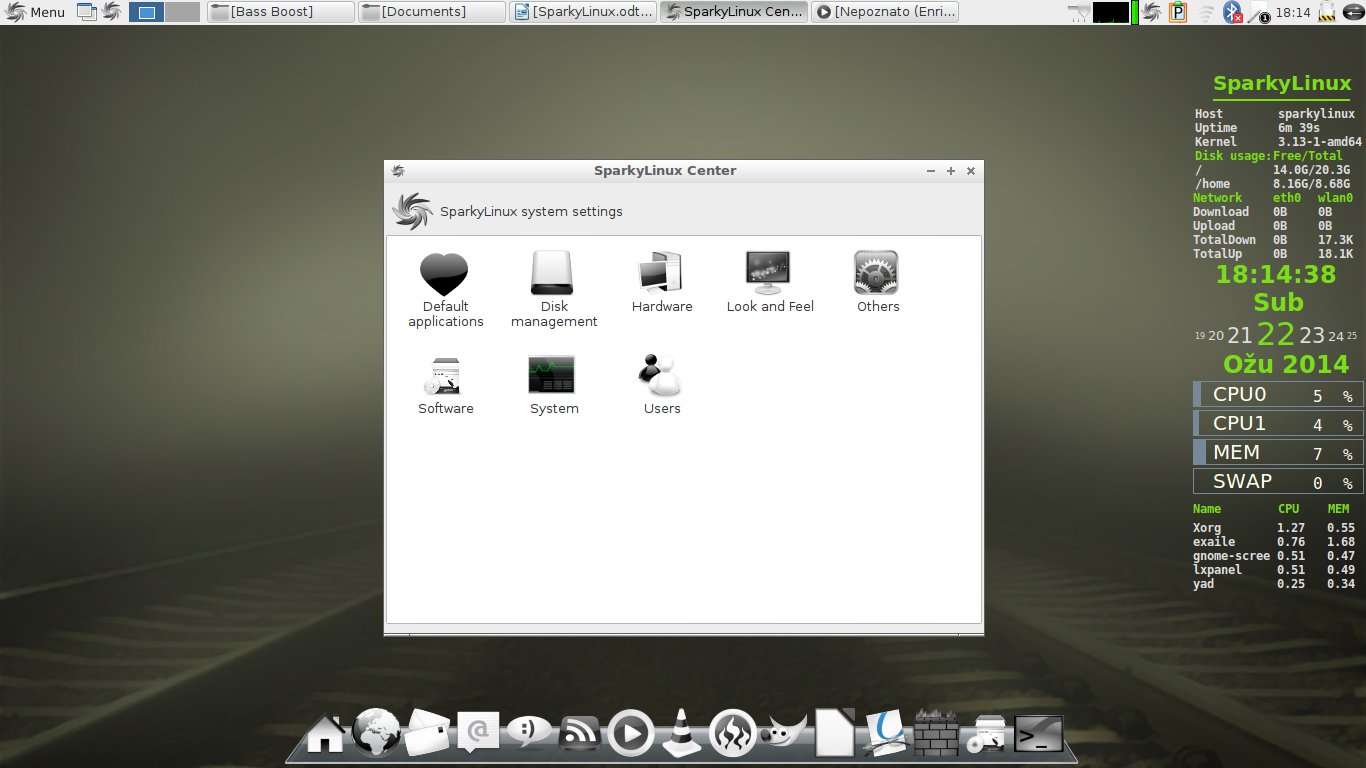This screenshot has width=1366, height=768.
Task: Open the terminal from the dock
Action: point(1038,734)
